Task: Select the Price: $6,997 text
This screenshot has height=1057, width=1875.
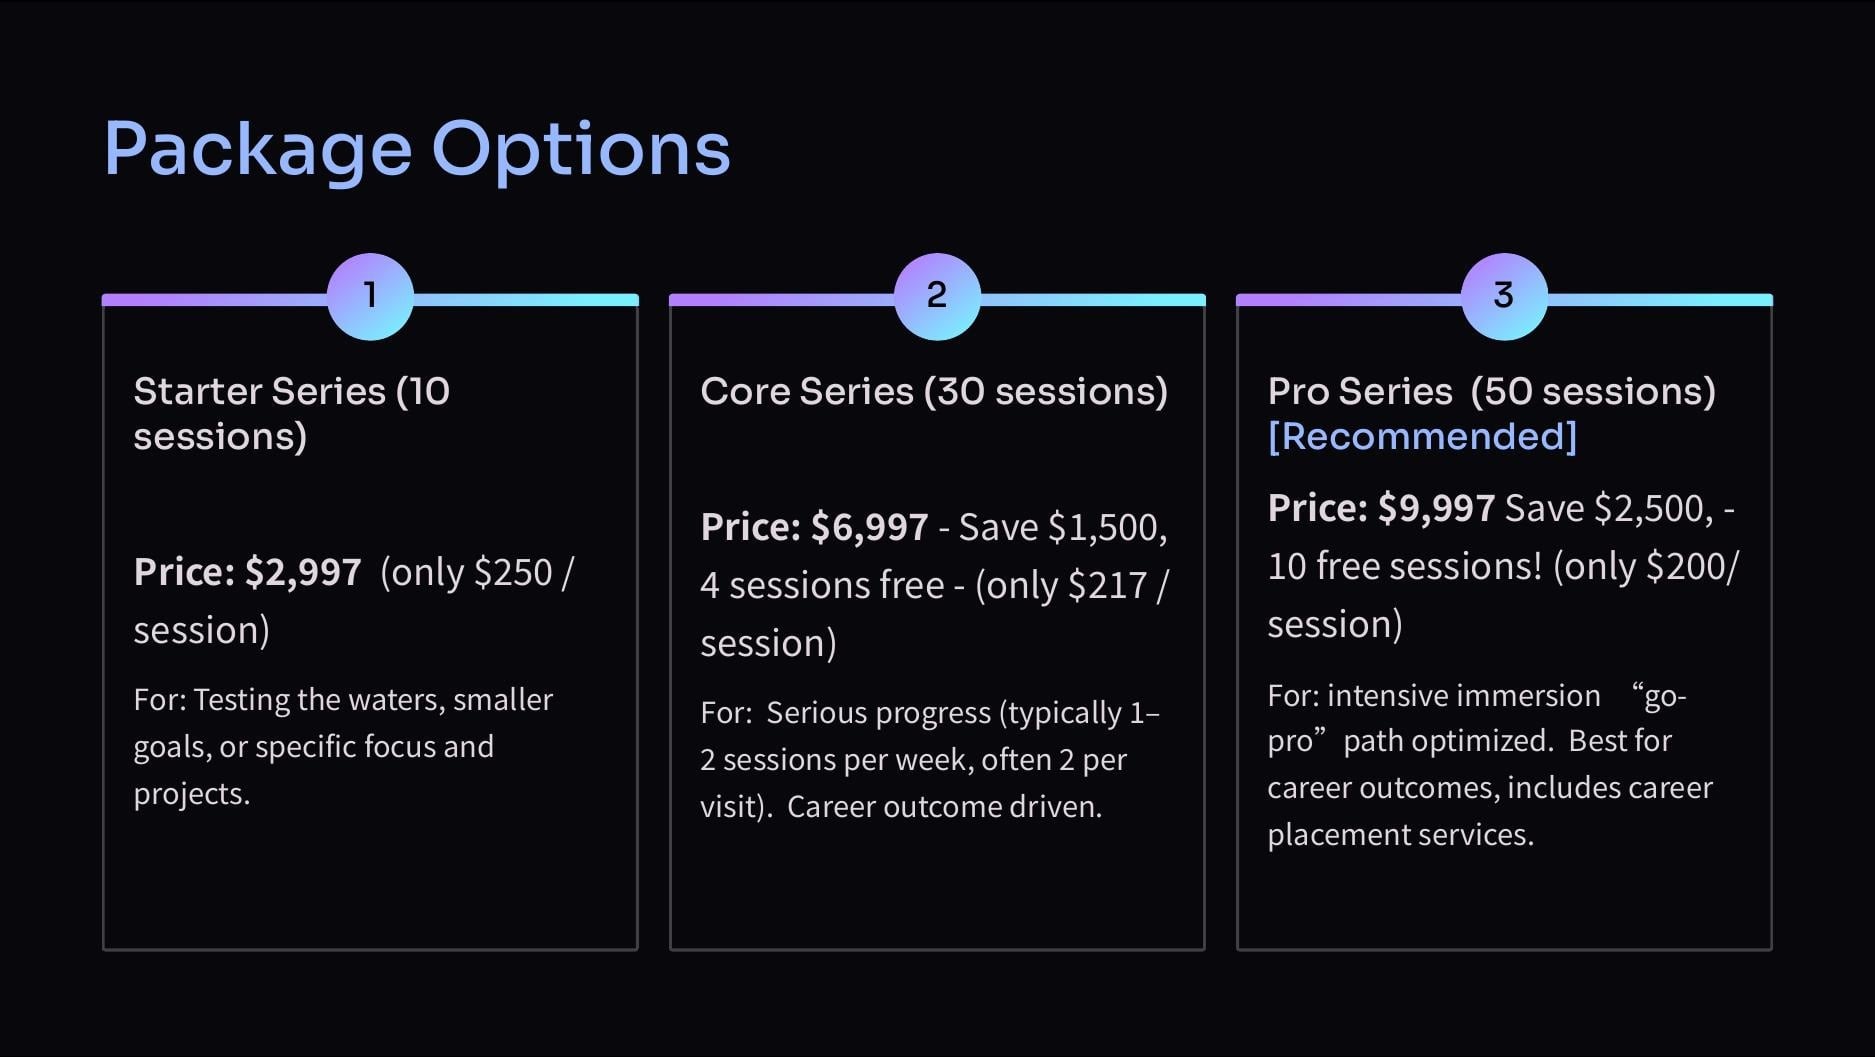Action: [814, 527]
